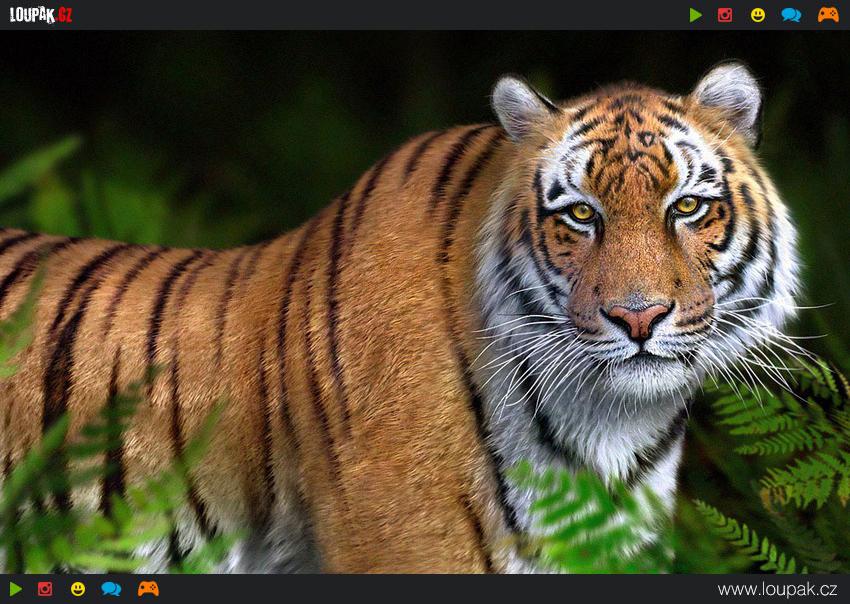Open the yellow smiley icon in bottom bar
The width and height of the screenshot is (850, 604).
(78, 589)
